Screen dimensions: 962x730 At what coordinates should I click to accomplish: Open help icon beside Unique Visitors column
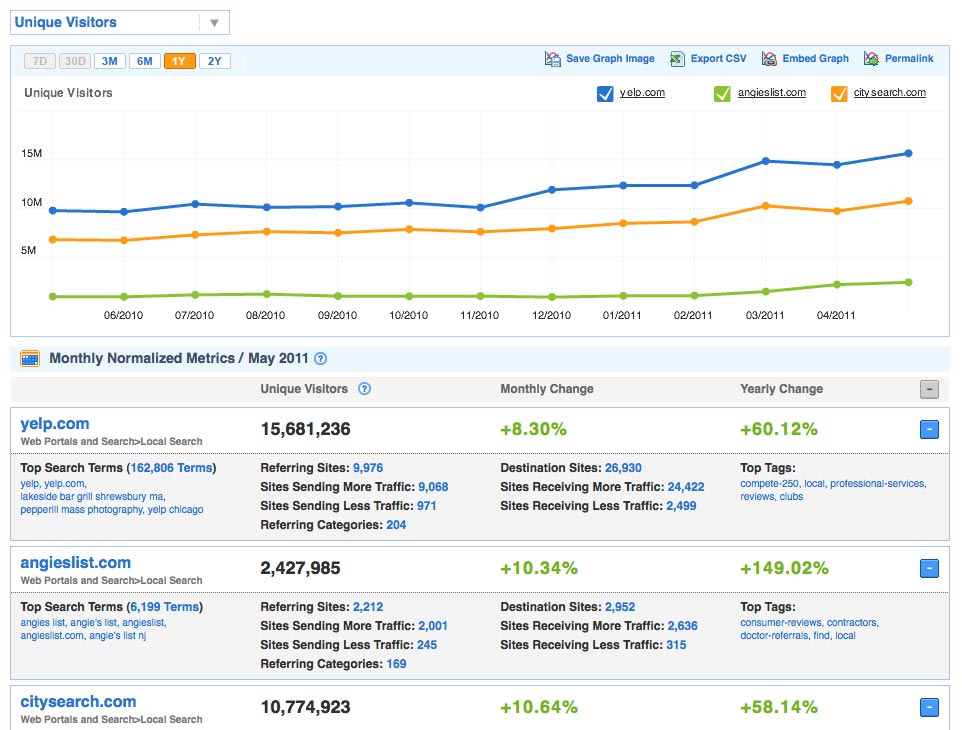coord(364,389)
